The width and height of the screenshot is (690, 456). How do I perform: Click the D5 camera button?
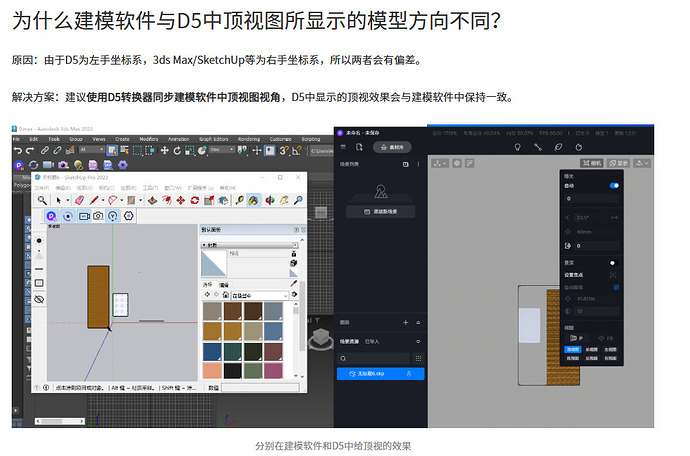[x=592, y=163]
